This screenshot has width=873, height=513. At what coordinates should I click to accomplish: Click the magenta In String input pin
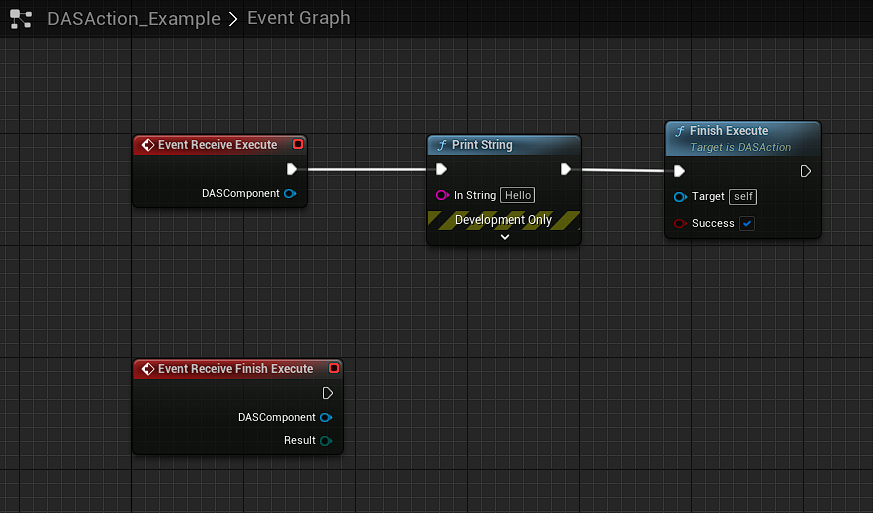pos(442,196)
